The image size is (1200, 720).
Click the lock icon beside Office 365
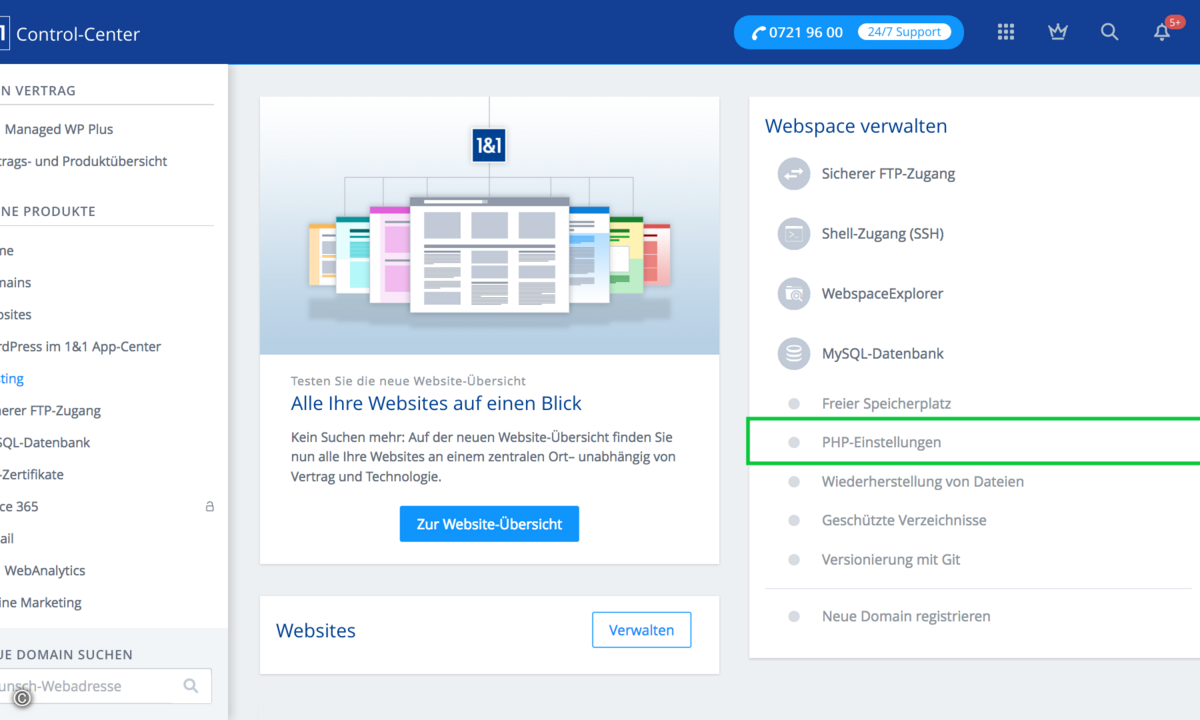click(210, 507)
